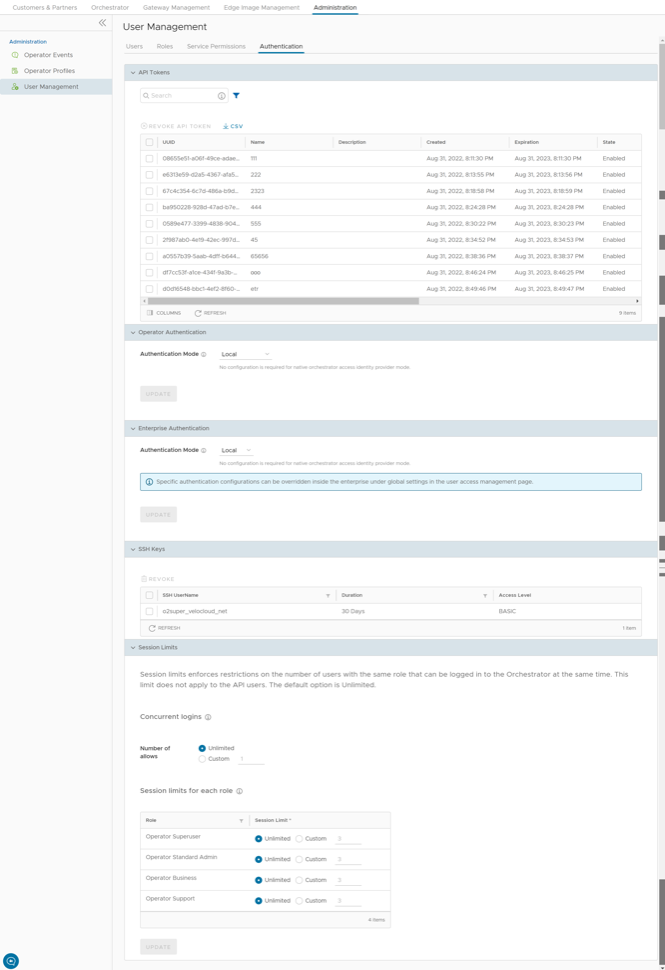Select Custom for Number of allows

coord(202,759)
